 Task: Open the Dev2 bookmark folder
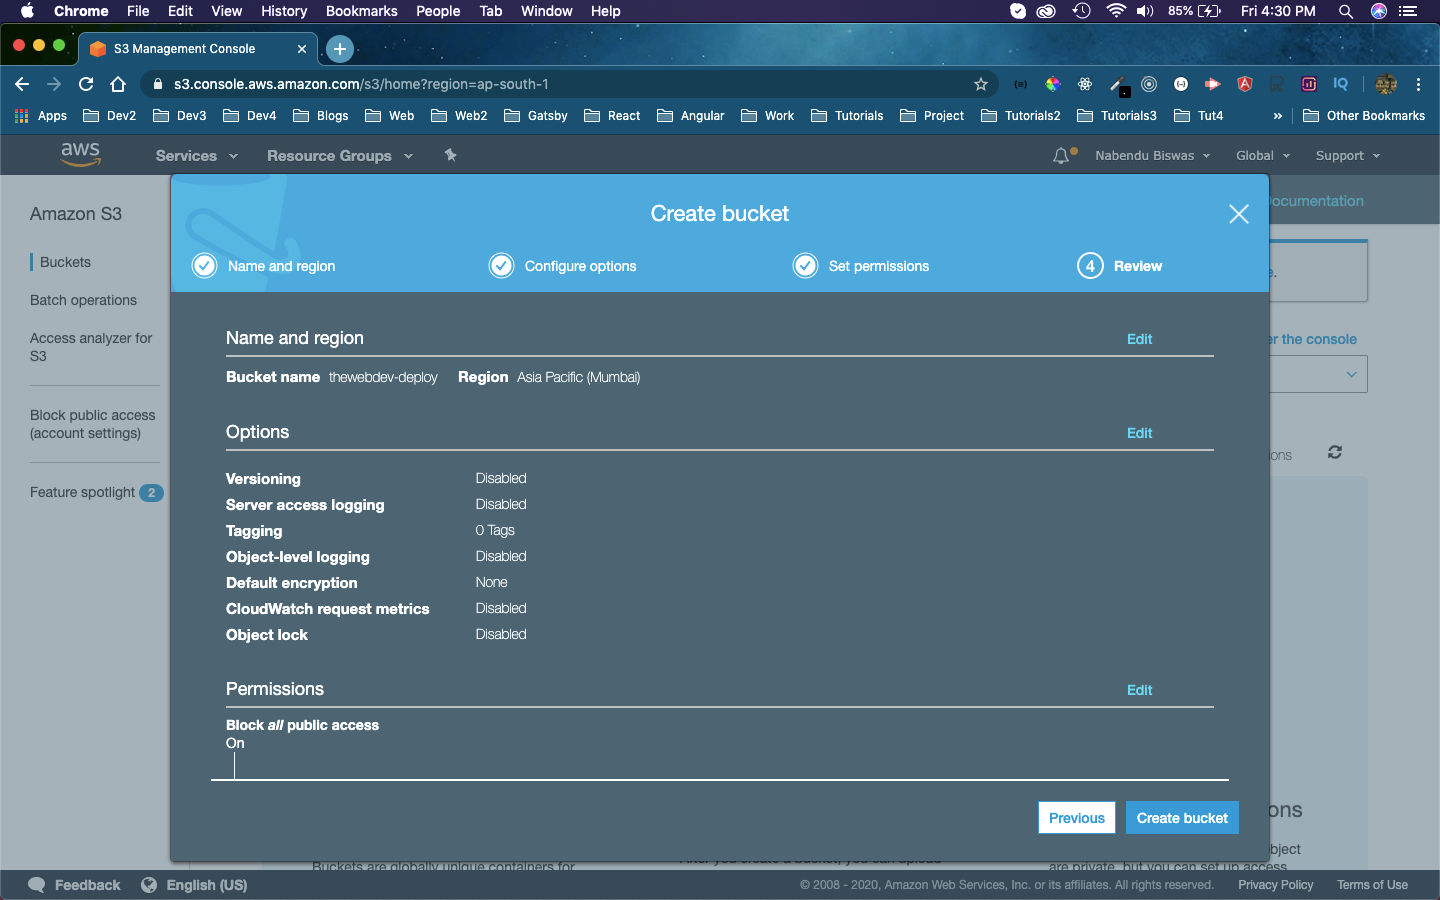109,116
